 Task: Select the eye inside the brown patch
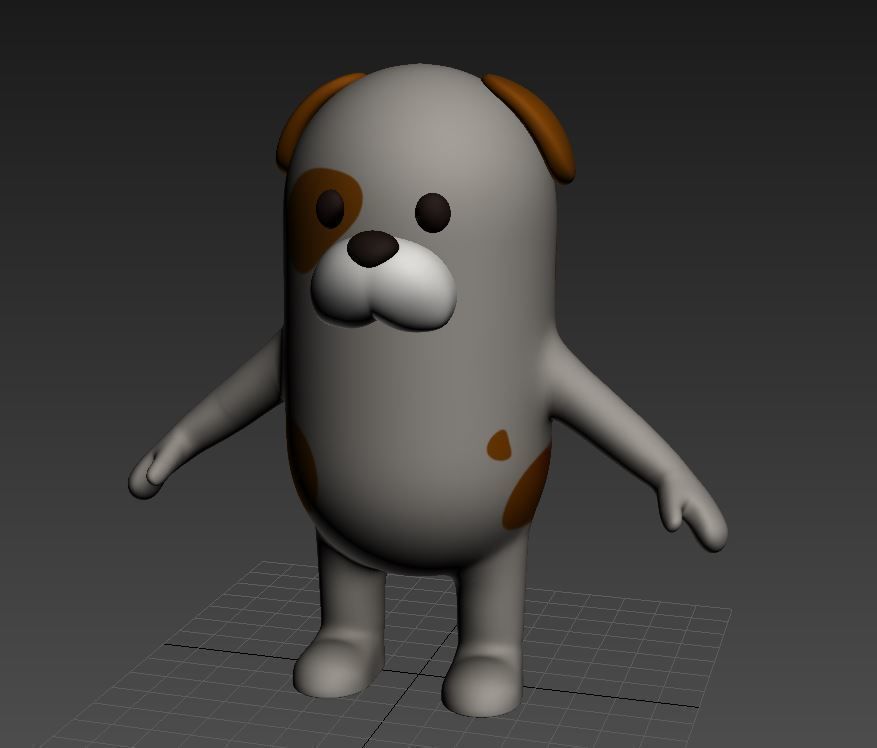tap(330, 209)
